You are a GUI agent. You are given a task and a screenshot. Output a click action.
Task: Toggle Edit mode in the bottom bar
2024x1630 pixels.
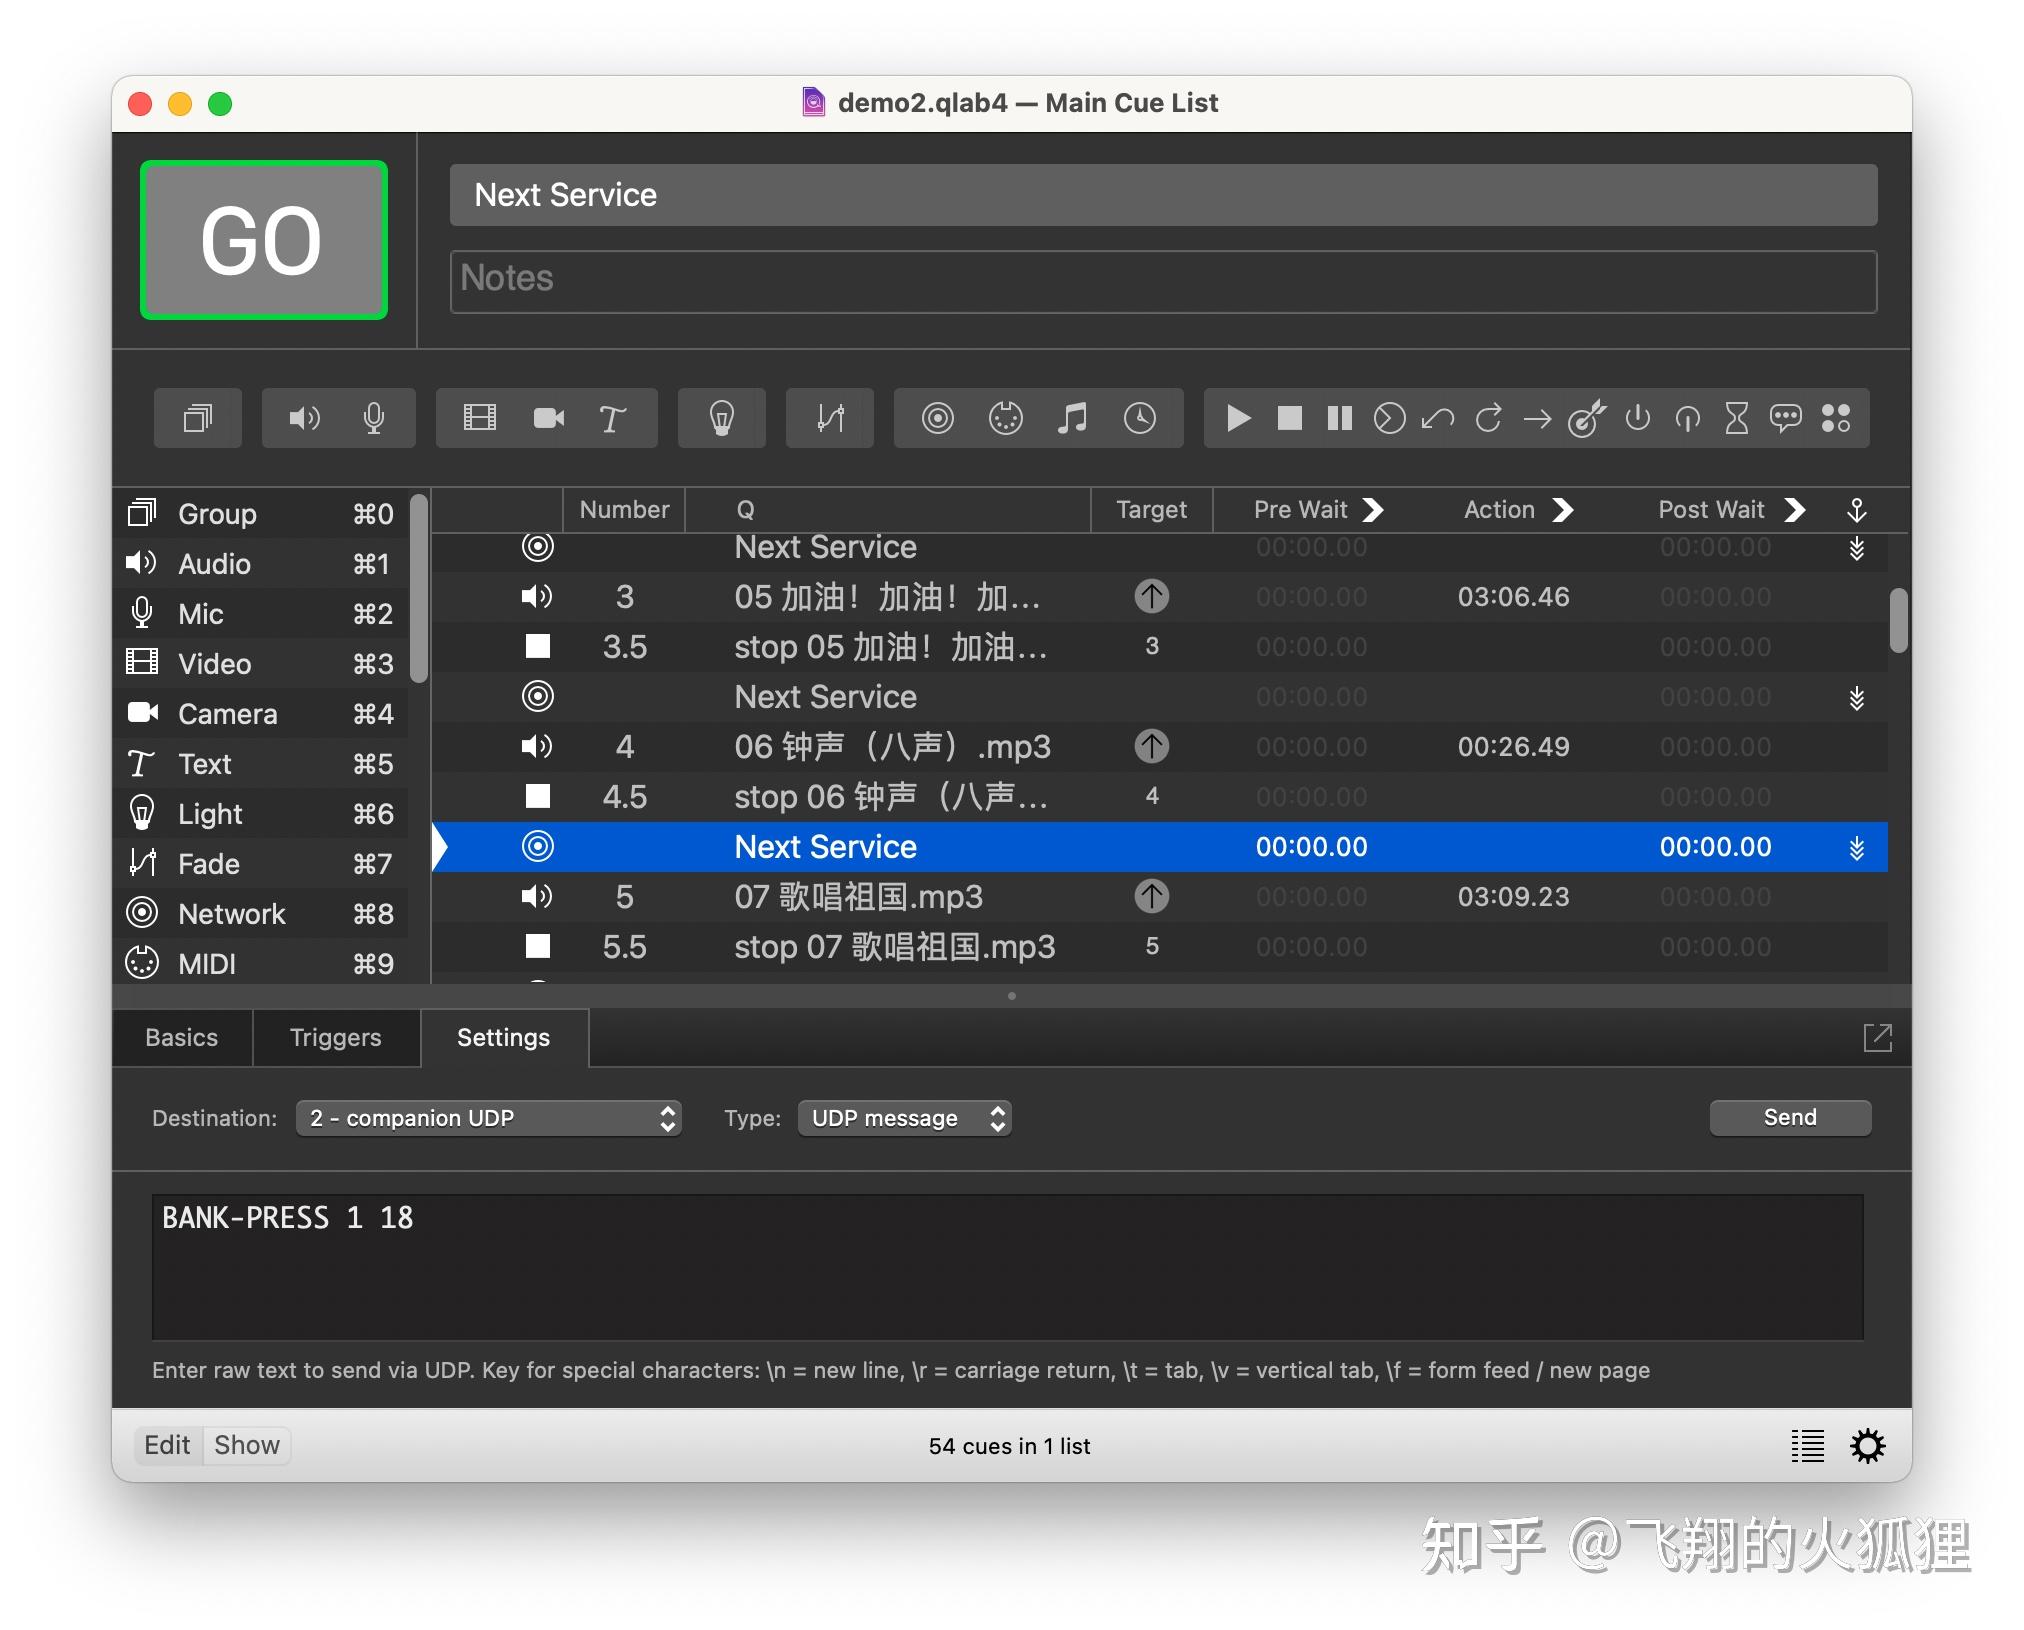166,1445
